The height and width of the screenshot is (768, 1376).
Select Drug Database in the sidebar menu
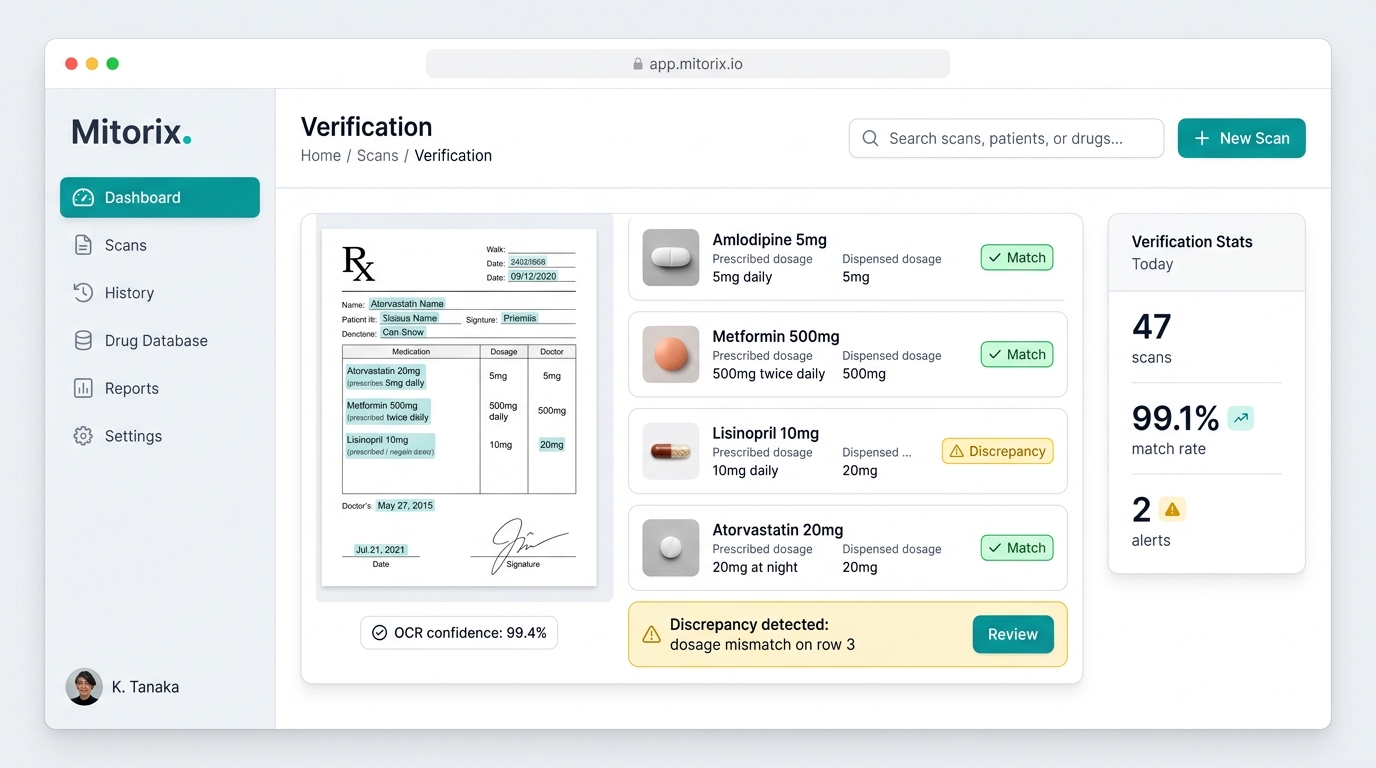click(156, 341)
